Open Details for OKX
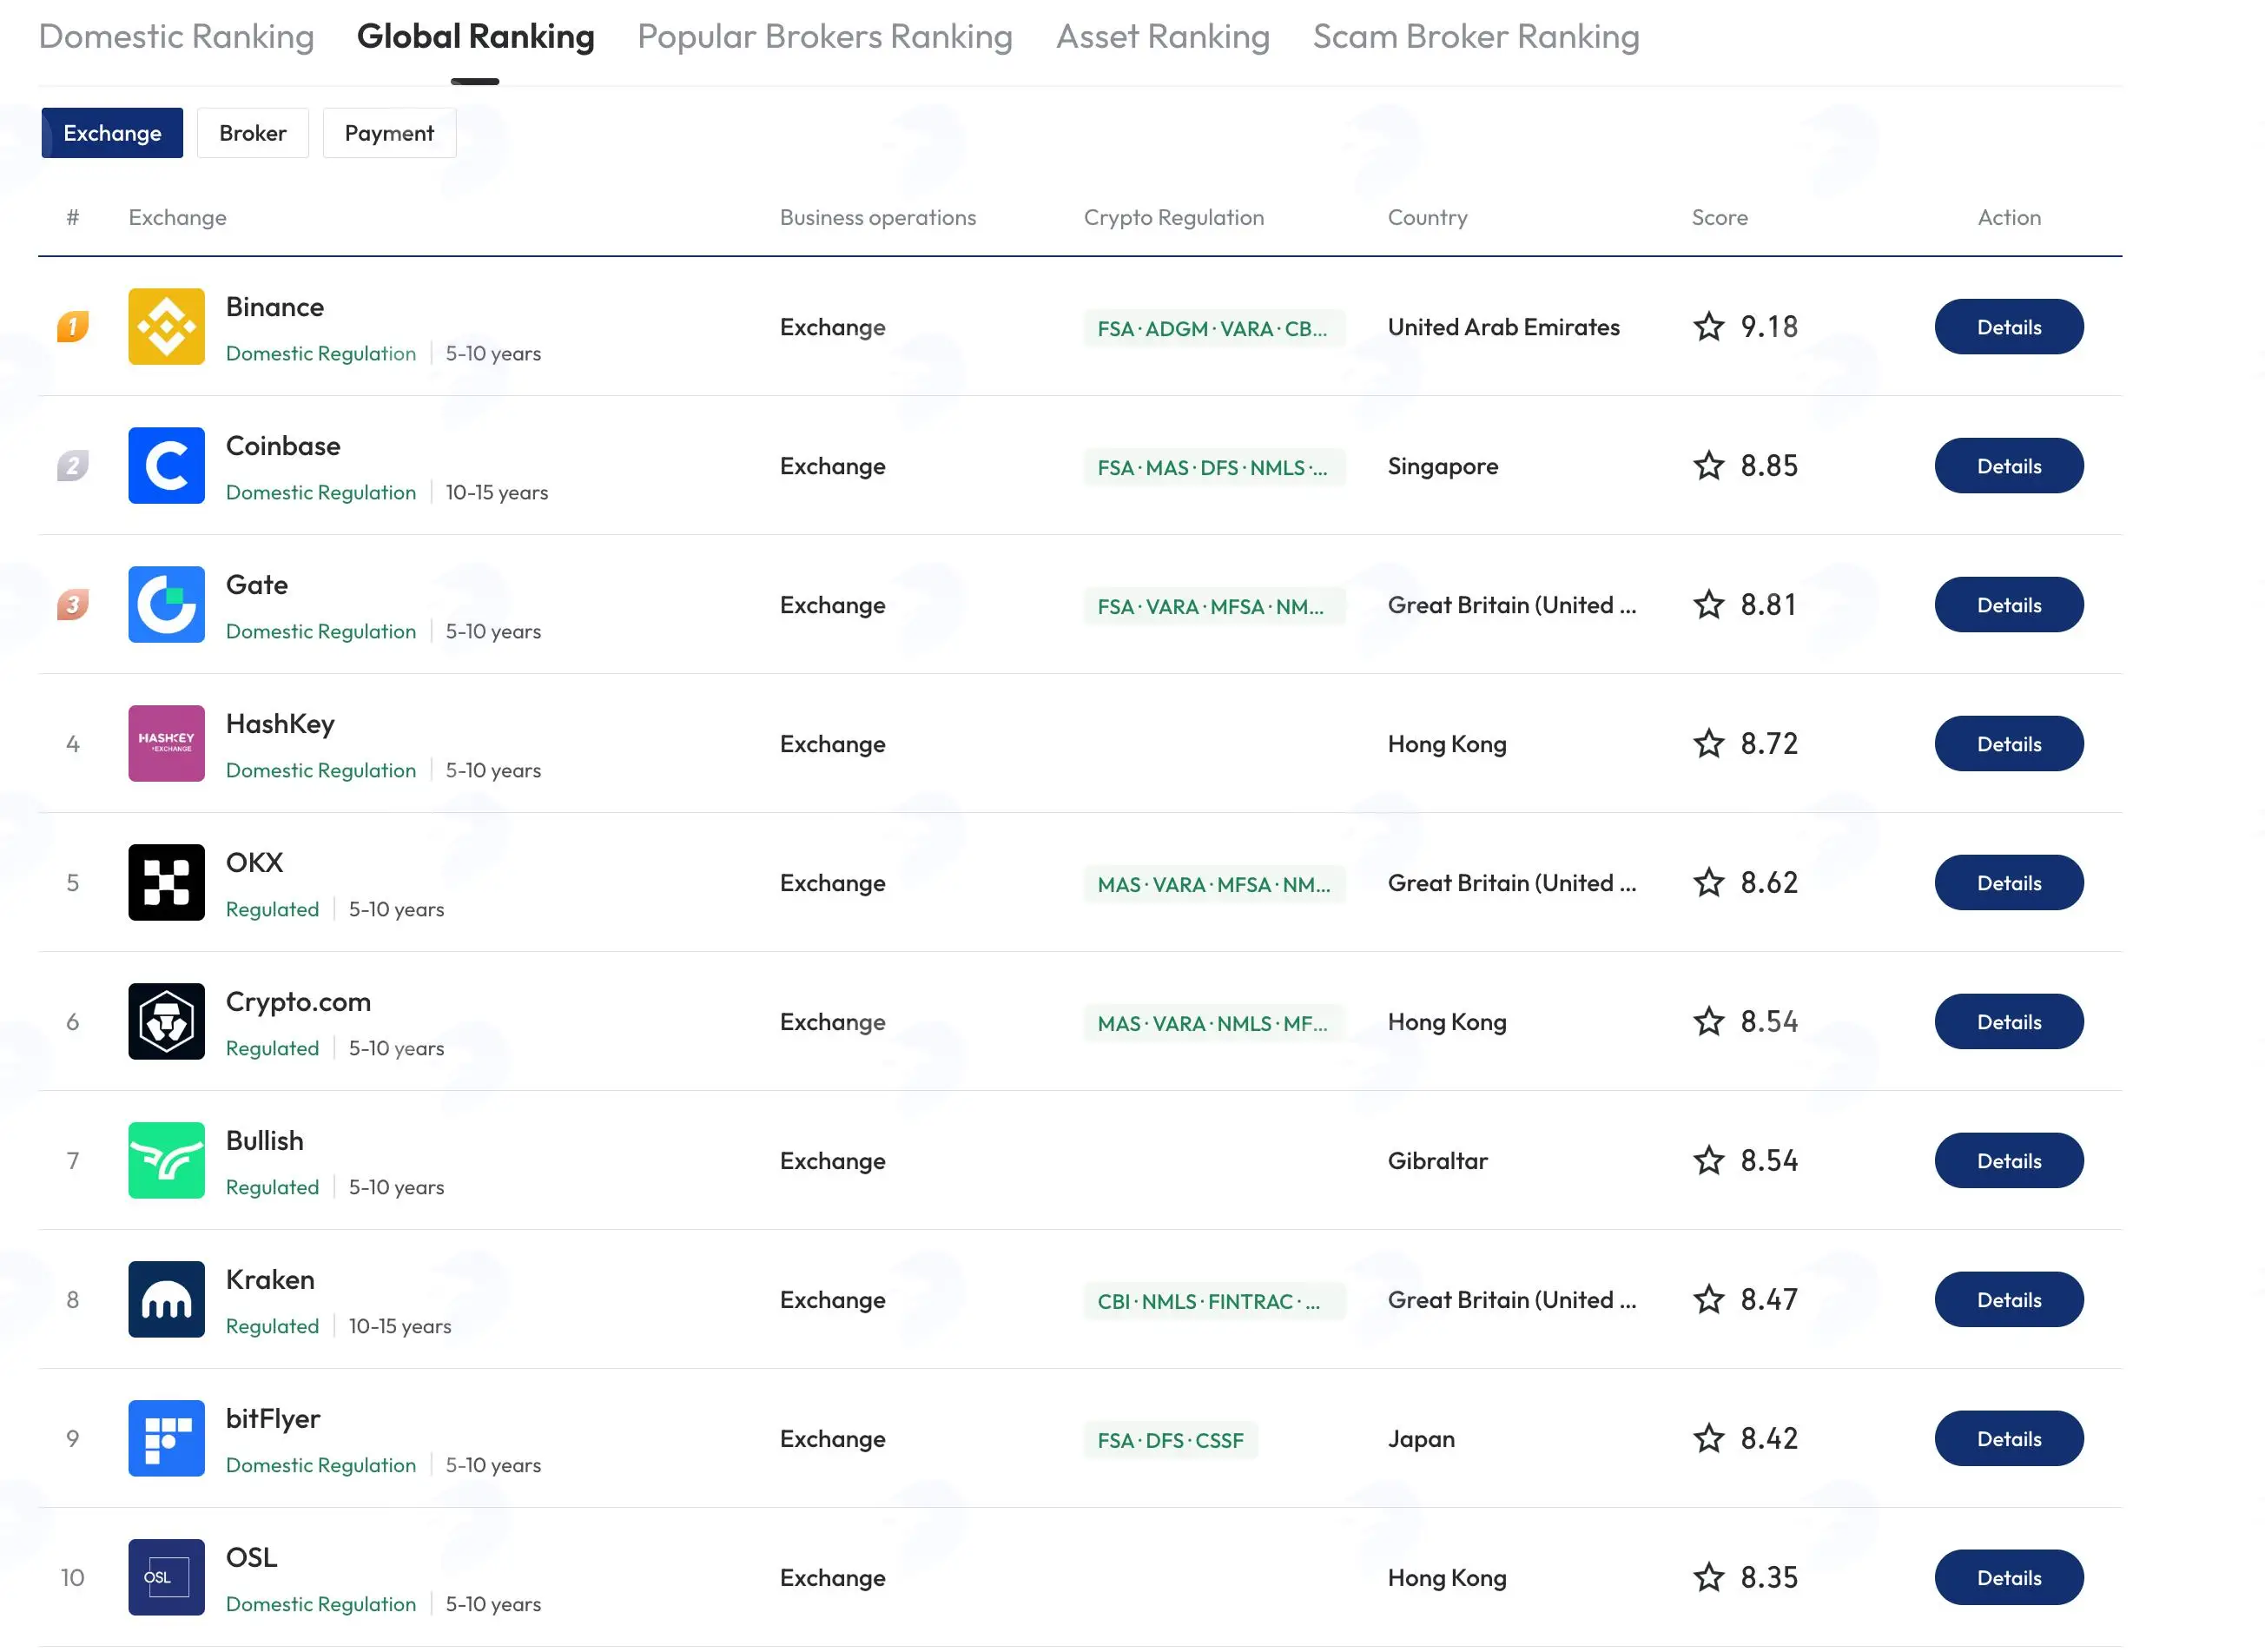This screenshot has width=2265, height=1652. pyautogui.click(x=2009, y=883)
